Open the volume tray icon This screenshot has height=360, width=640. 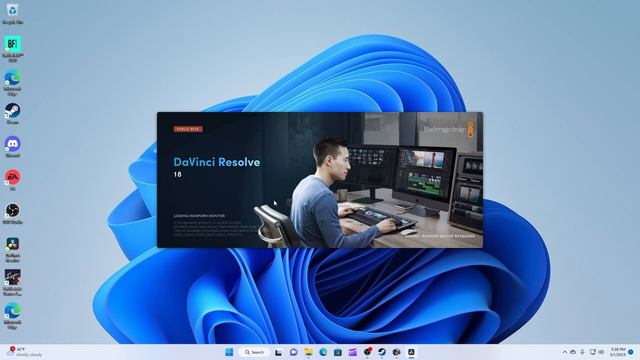[601, 352]
